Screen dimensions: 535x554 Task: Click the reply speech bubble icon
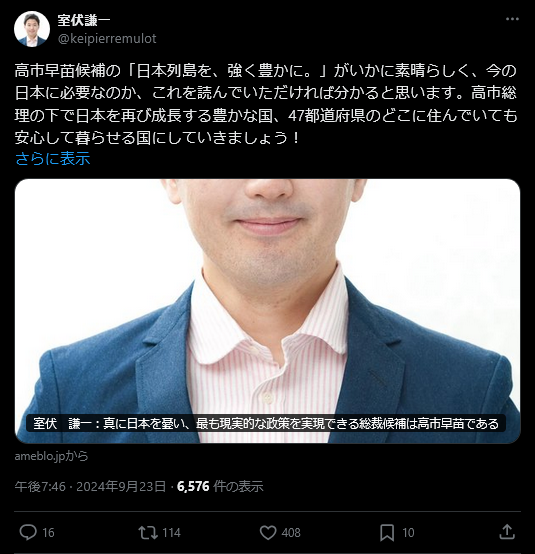(x=28, y=532)
